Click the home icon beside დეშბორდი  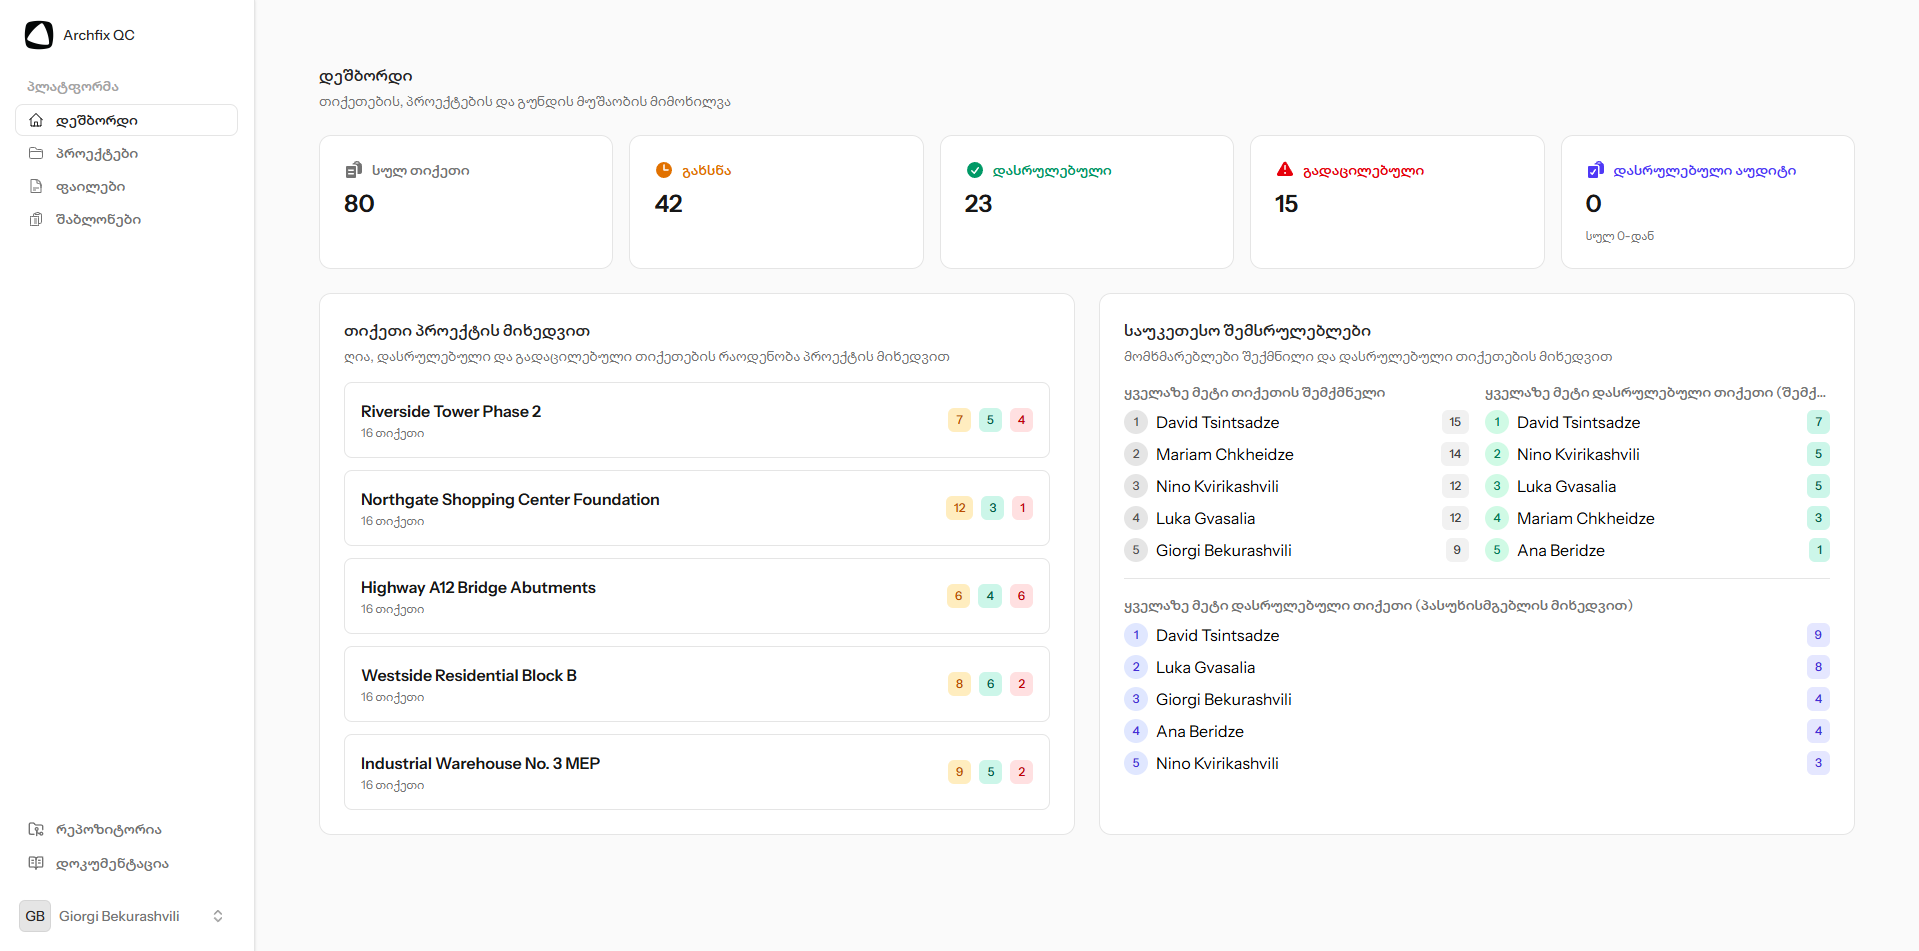click(x=36, y=120)
